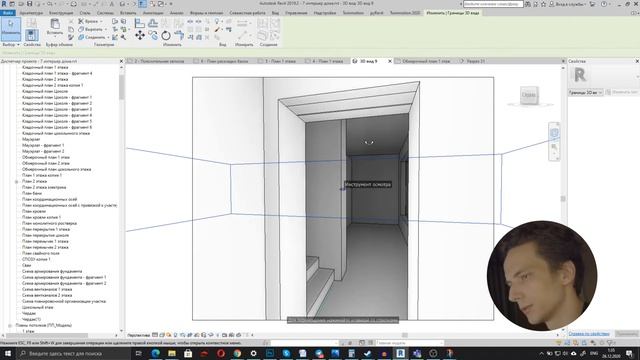The width and height of the screenshot is (640, 360).
Task: Click the Изменить тип edit type button
Action: 623,93
